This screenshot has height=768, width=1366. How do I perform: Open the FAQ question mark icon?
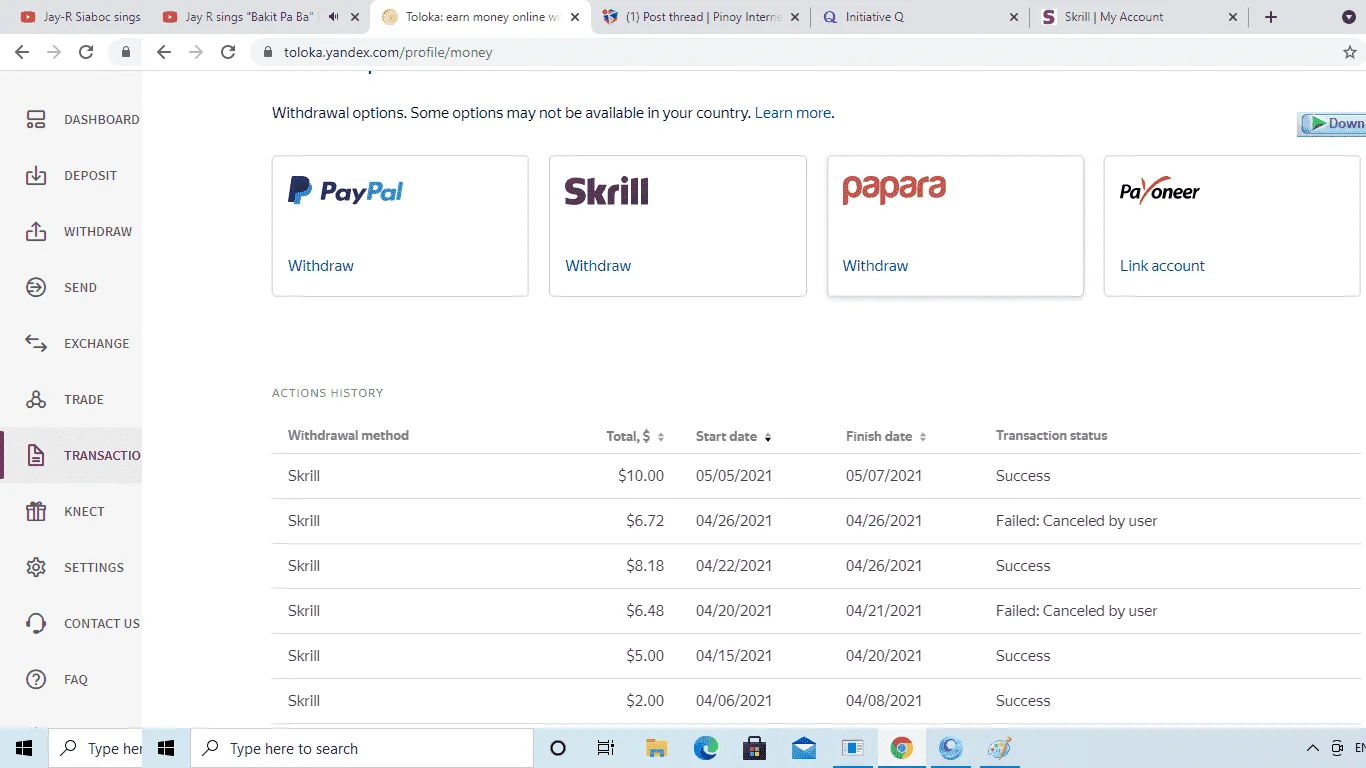point(36,680)
